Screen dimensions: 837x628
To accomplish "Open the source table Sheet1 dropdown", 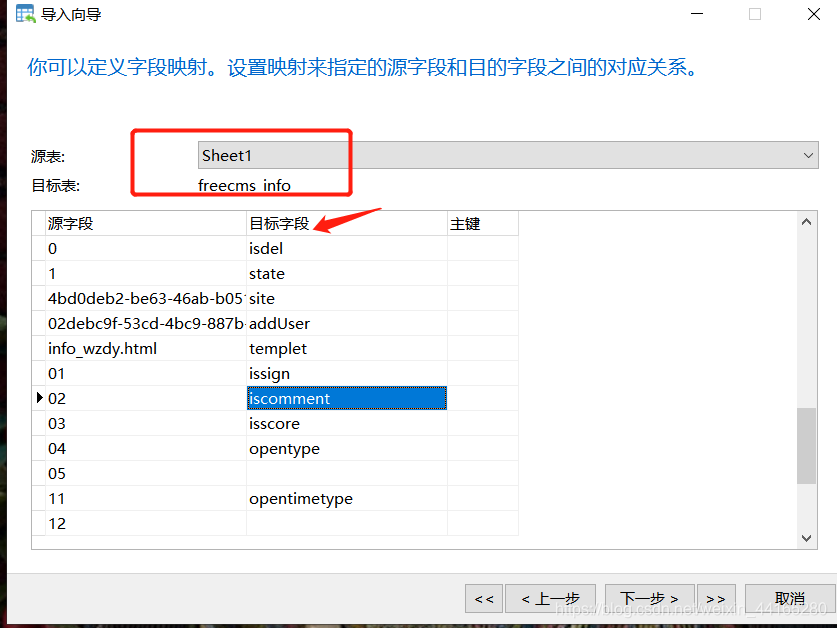I will pos(508,155).
